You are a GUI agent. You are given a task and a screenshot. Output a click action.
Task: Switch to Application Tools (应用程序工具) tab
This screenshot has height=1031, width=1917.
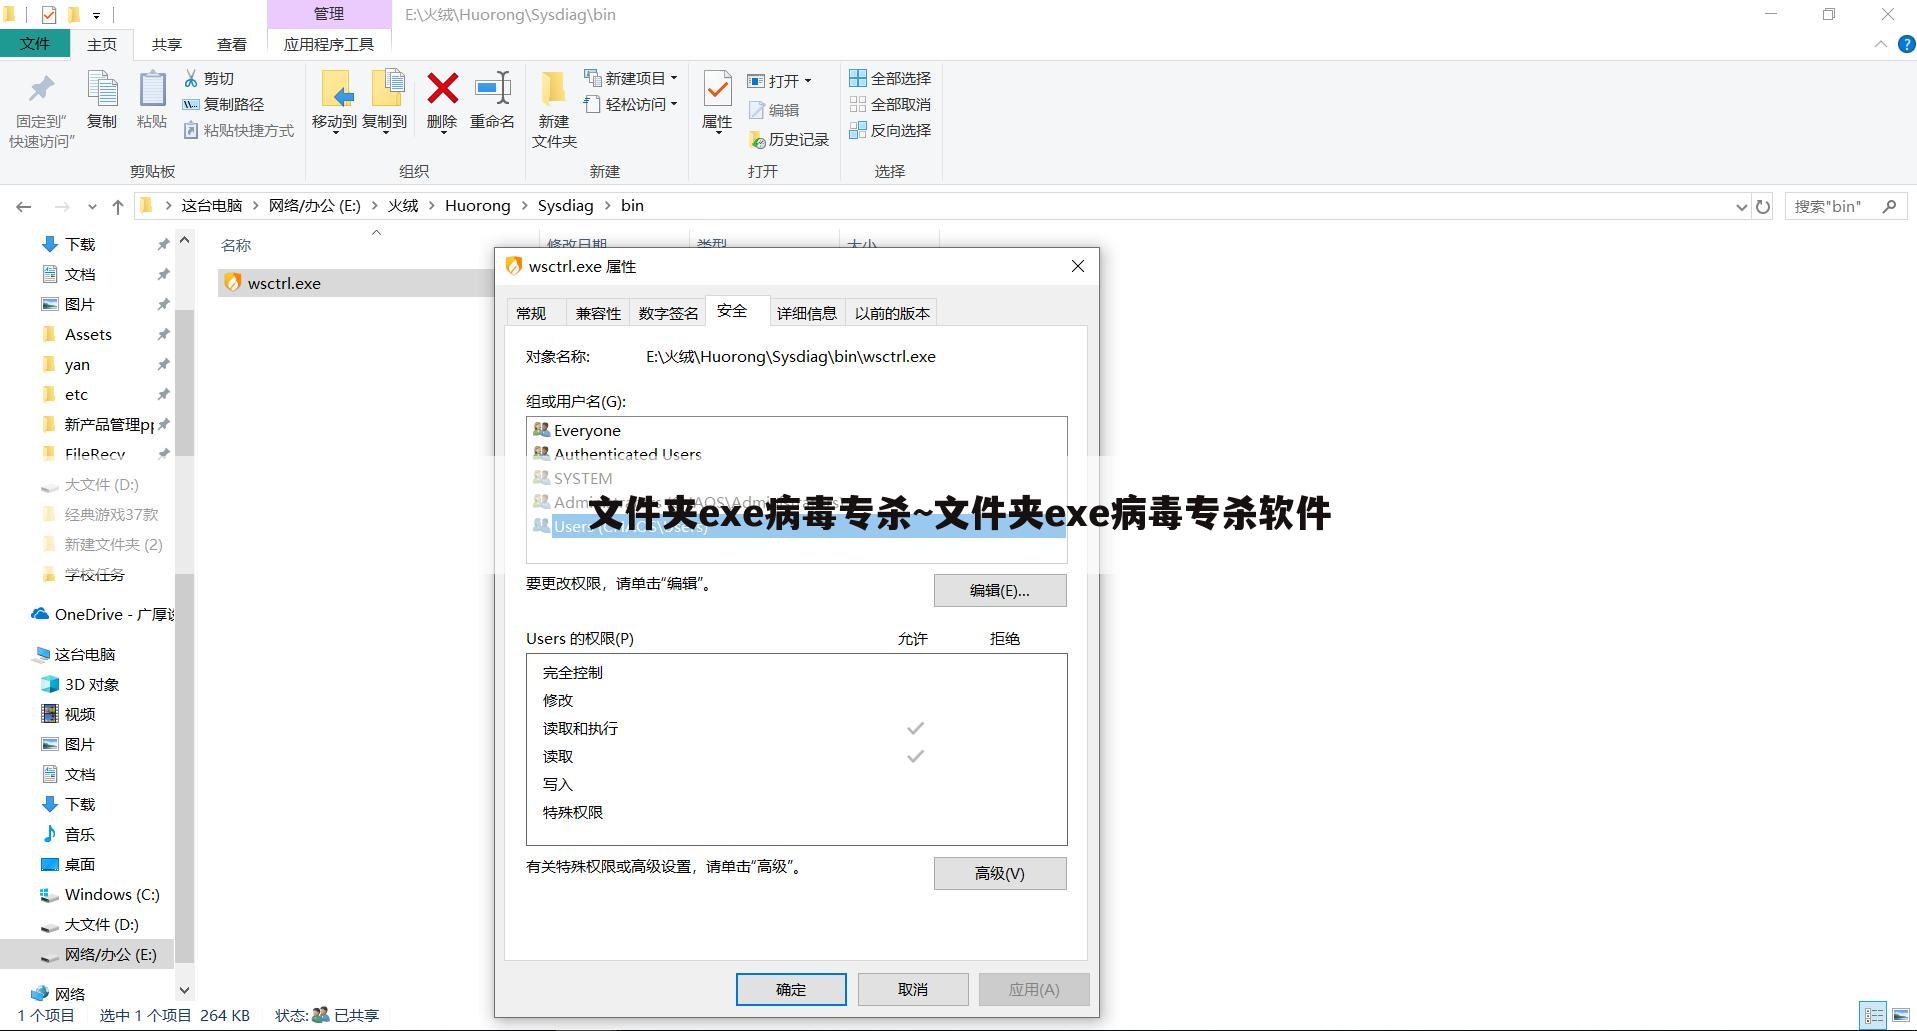click(329, 44)
